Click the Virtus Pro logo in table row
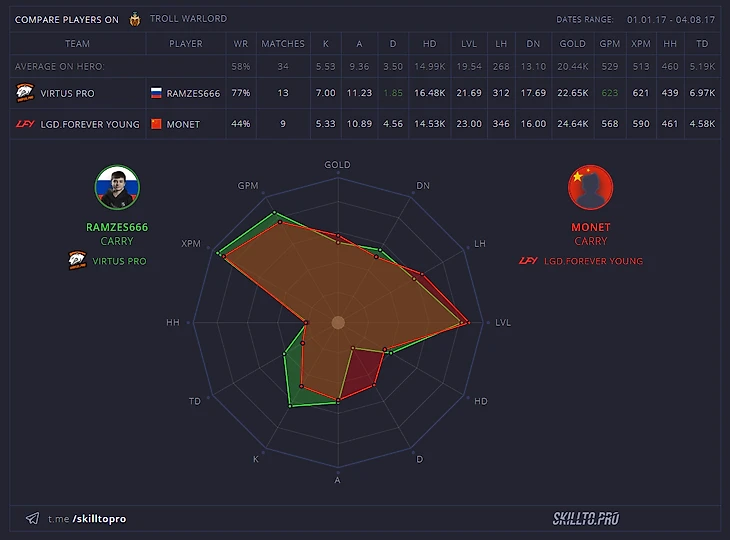 [x=24, y=93]
